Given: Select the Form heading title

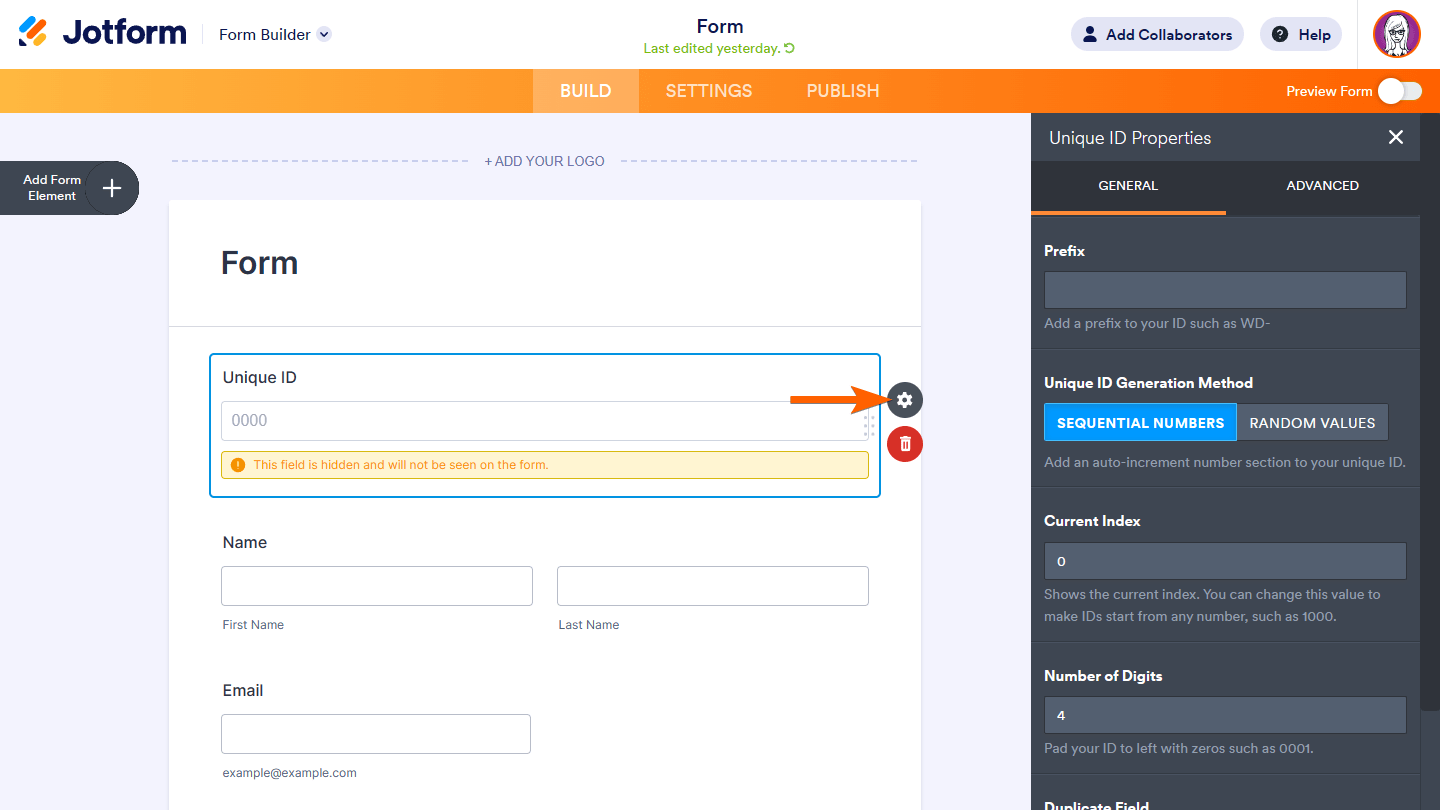Looking at the screenshot, I should 259,263.
